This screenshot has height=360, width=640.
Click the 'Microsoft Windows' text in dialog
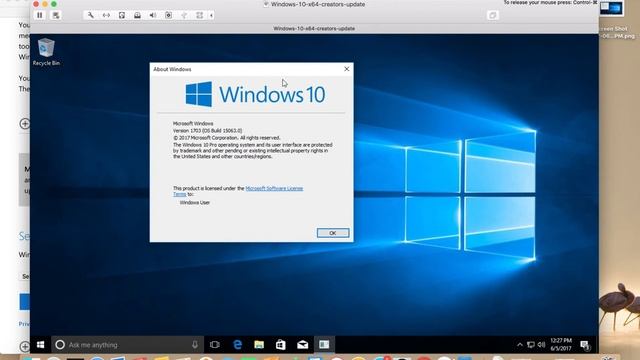193,123
